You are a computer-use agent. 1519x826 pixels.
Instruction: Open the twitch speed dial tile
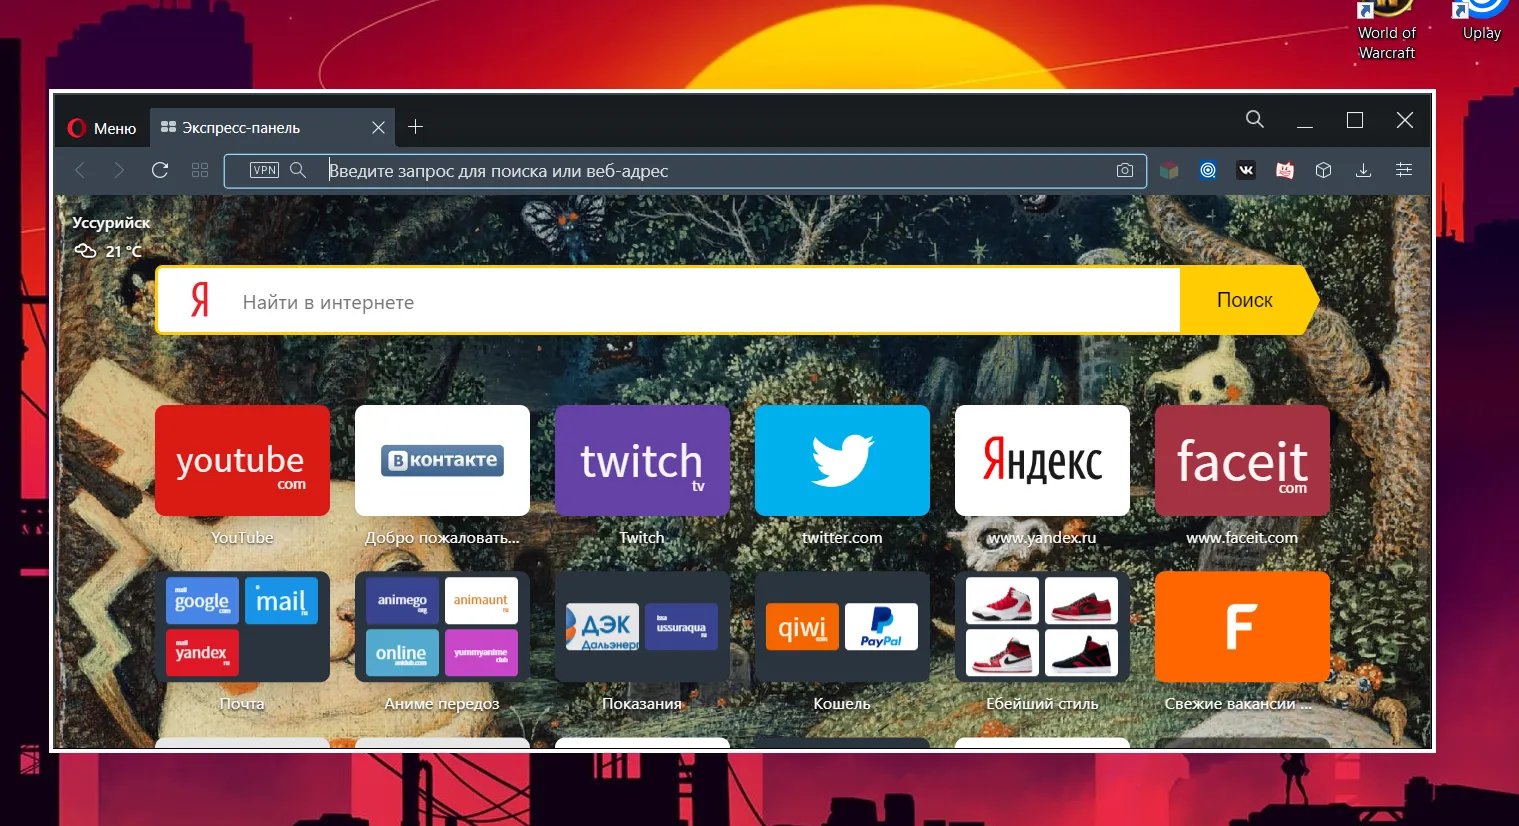point(642,461)
